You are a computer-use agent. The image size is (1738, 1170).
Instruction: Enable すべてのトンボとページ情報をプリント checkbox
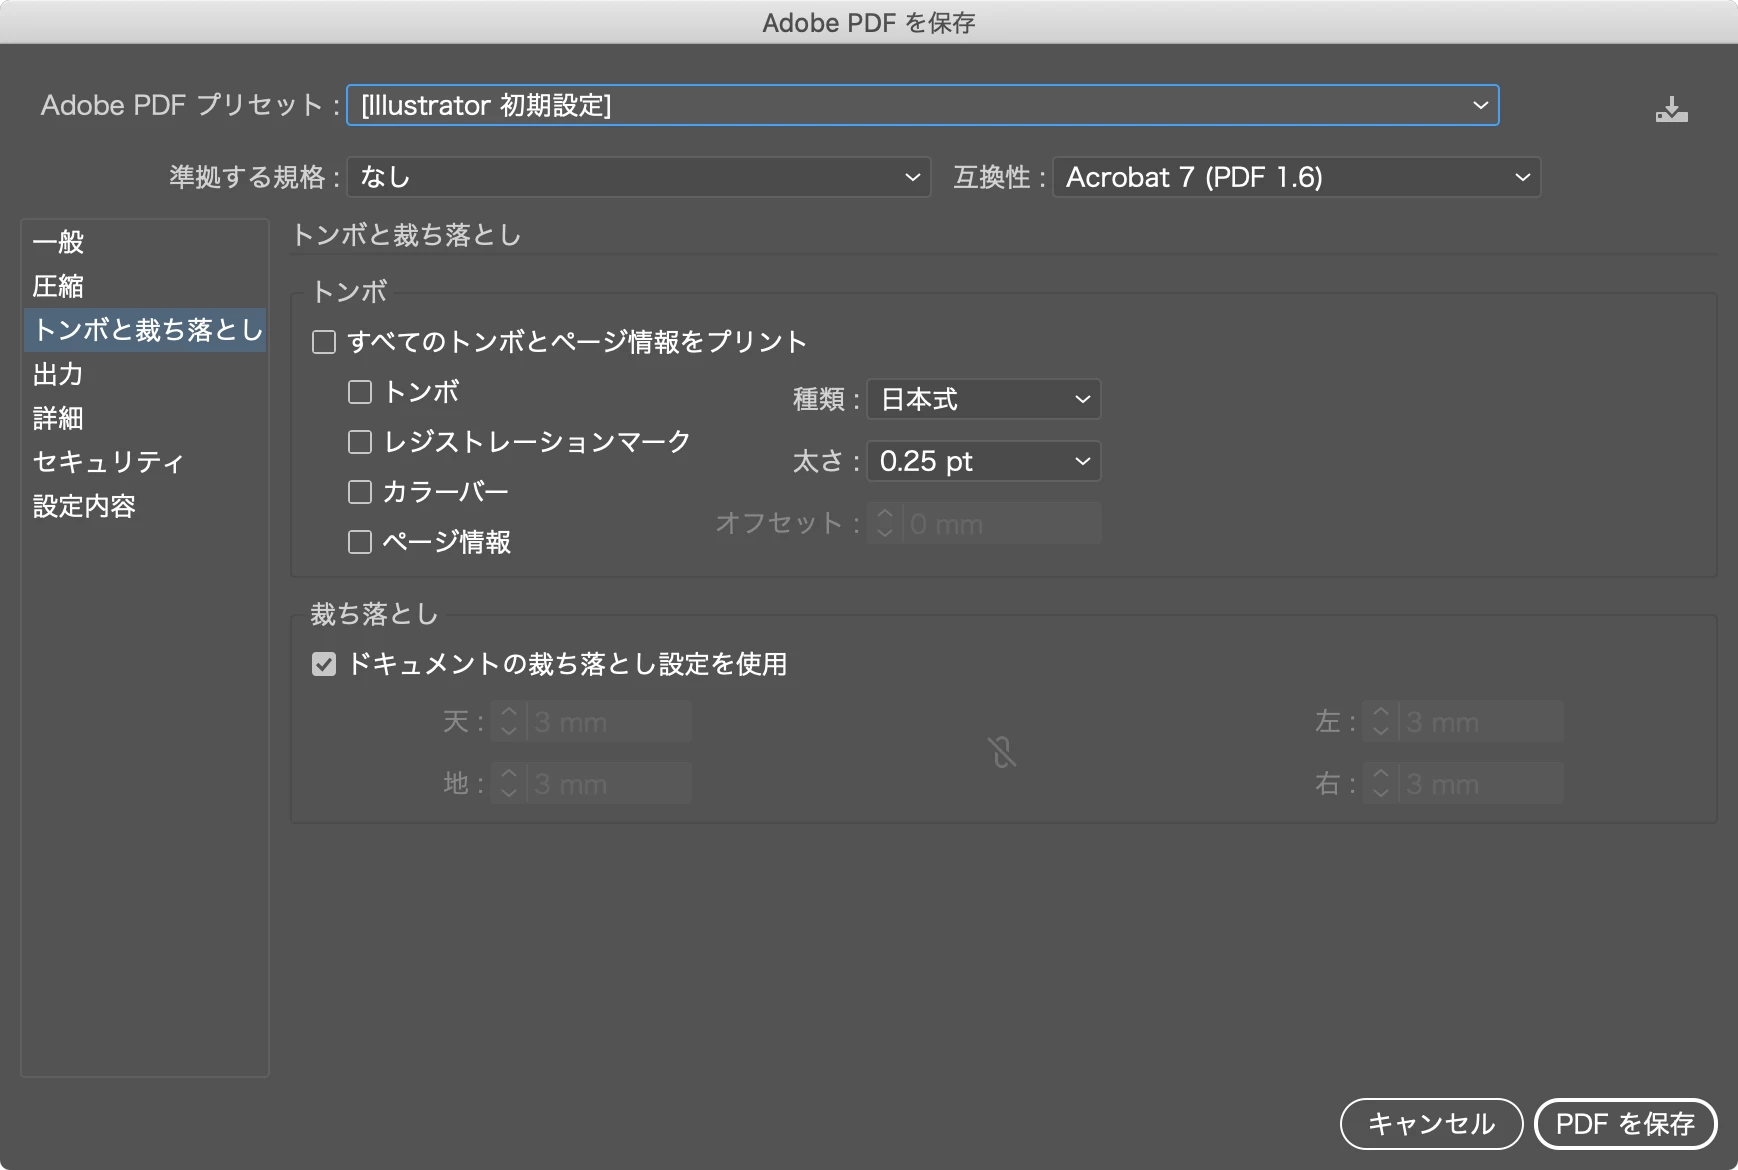tap(324, 342)
